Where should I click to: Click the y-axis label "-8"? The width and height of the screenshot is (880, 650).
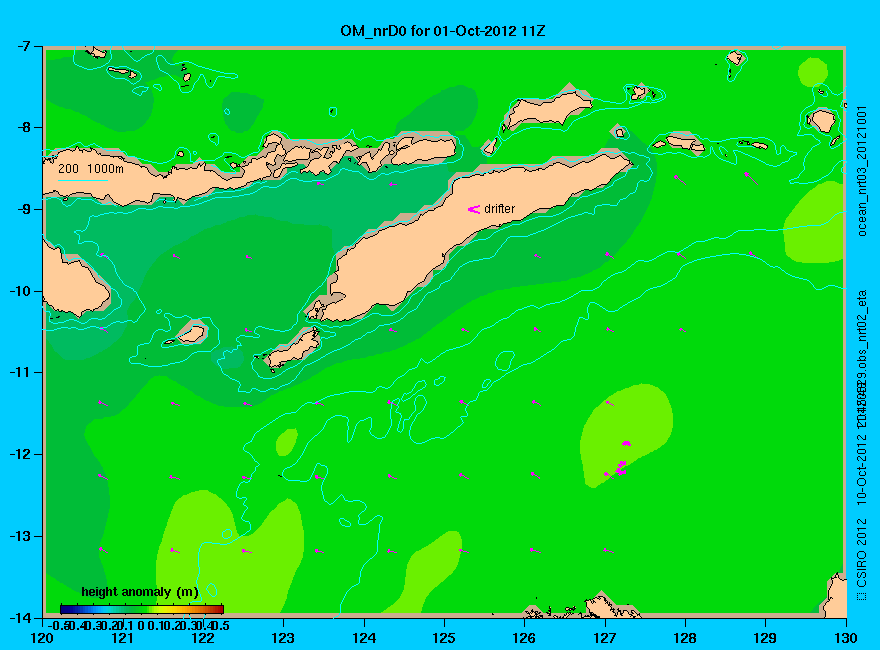pos(24,127)
